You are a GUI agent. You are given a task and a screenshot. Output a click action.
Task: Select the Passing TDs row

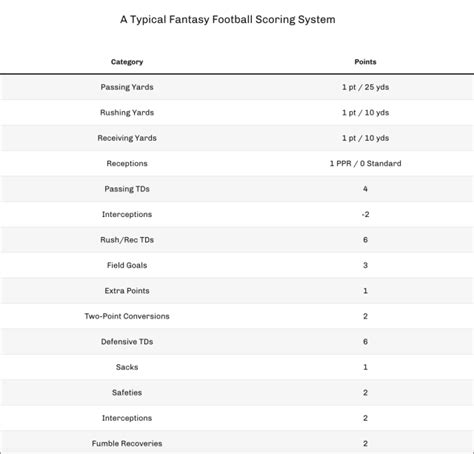tap(237, 189)
